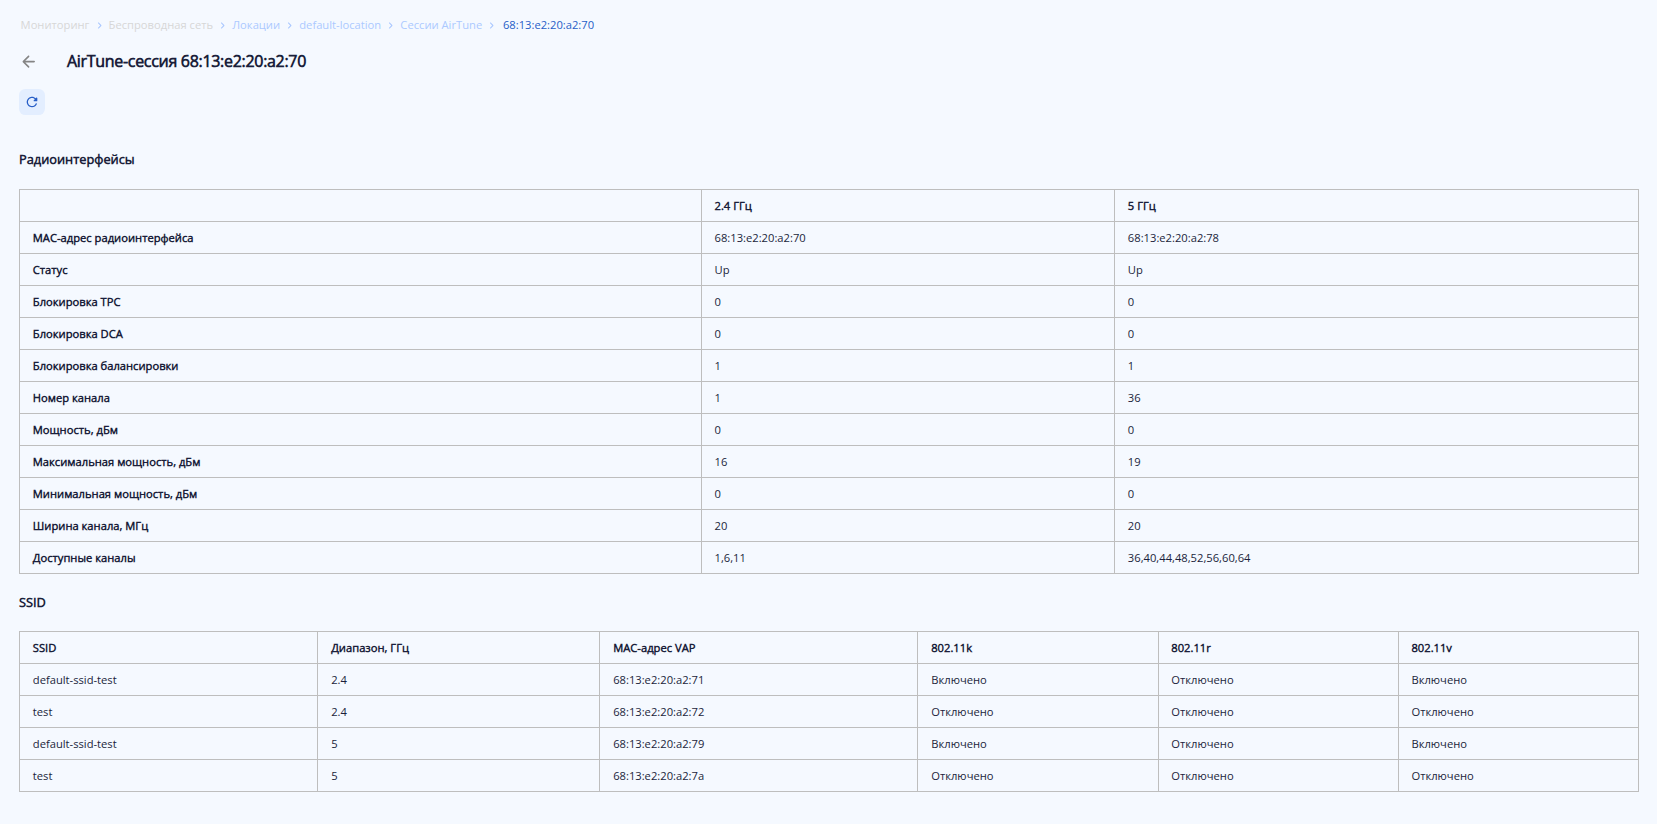
Task: Click the 802.11v column header
Action: 1431,648
